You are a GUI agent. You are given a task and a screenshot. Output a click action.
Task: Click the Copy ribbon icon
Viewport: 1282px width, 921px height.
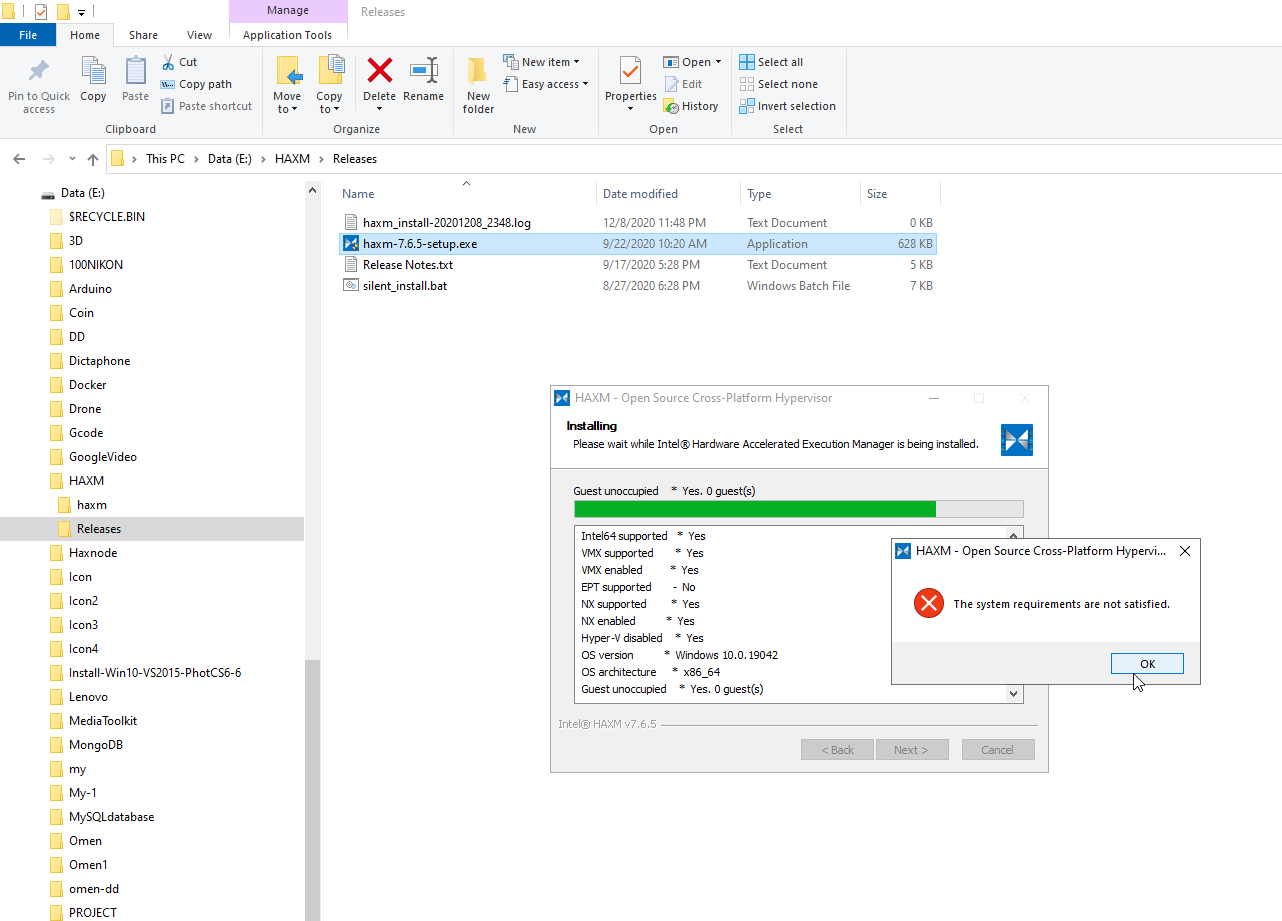[x=93, y=80]
